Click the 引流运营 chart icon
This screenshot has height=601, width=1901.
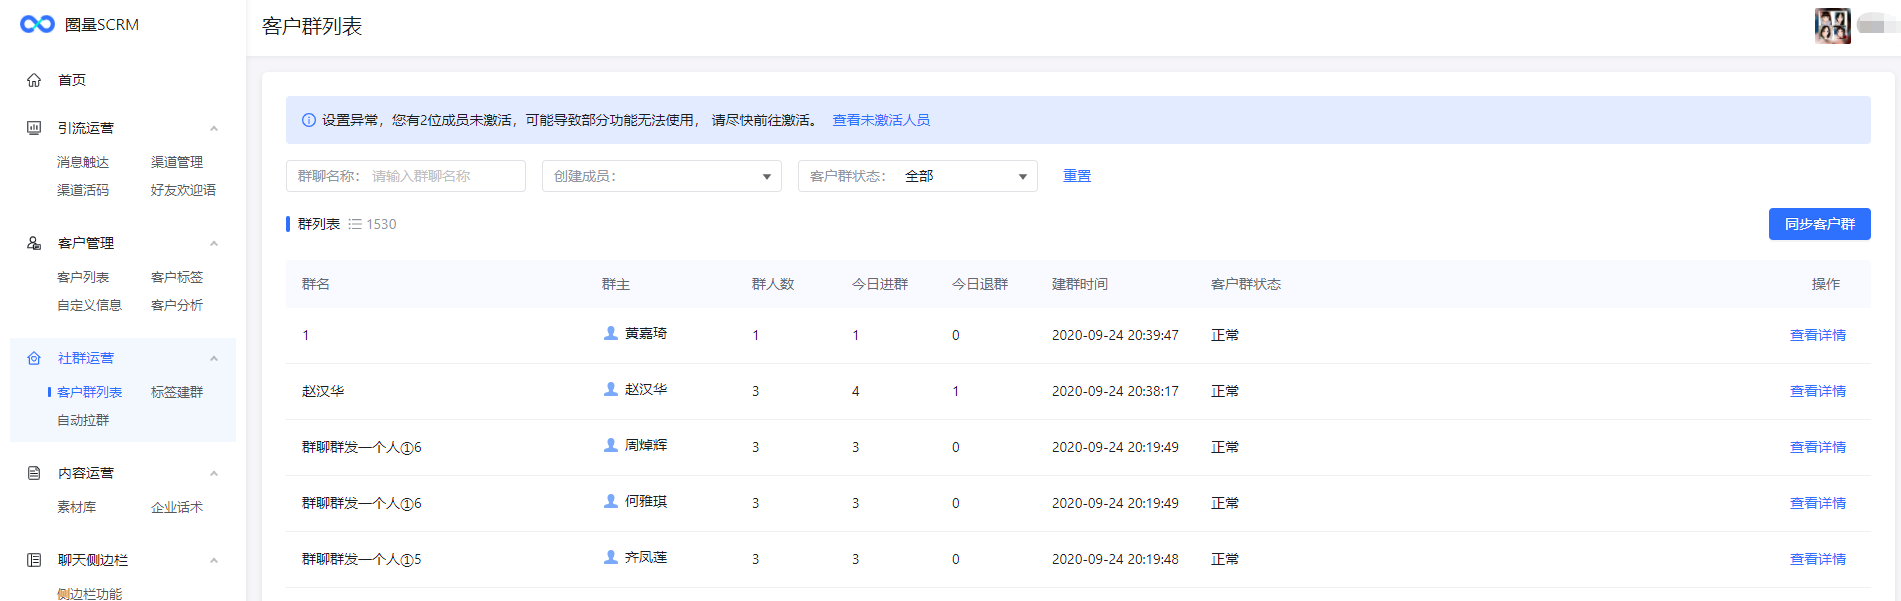(34, 128)
